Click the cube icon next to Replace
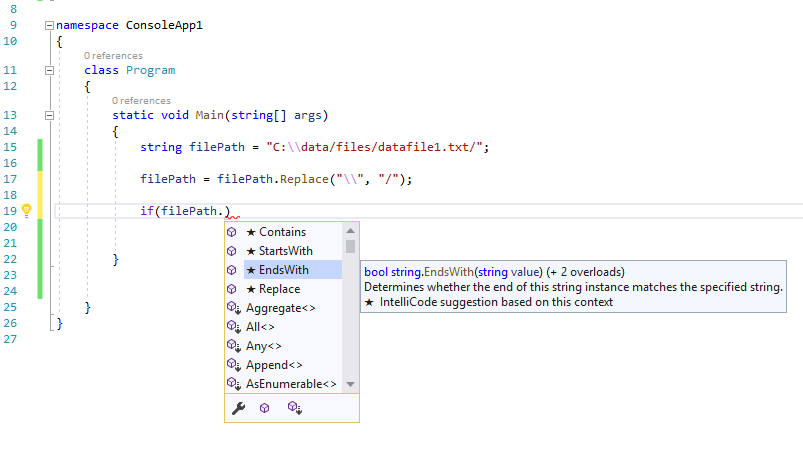Image resolution: width=803 pixels, height=455 pixels. pos(232,289)
